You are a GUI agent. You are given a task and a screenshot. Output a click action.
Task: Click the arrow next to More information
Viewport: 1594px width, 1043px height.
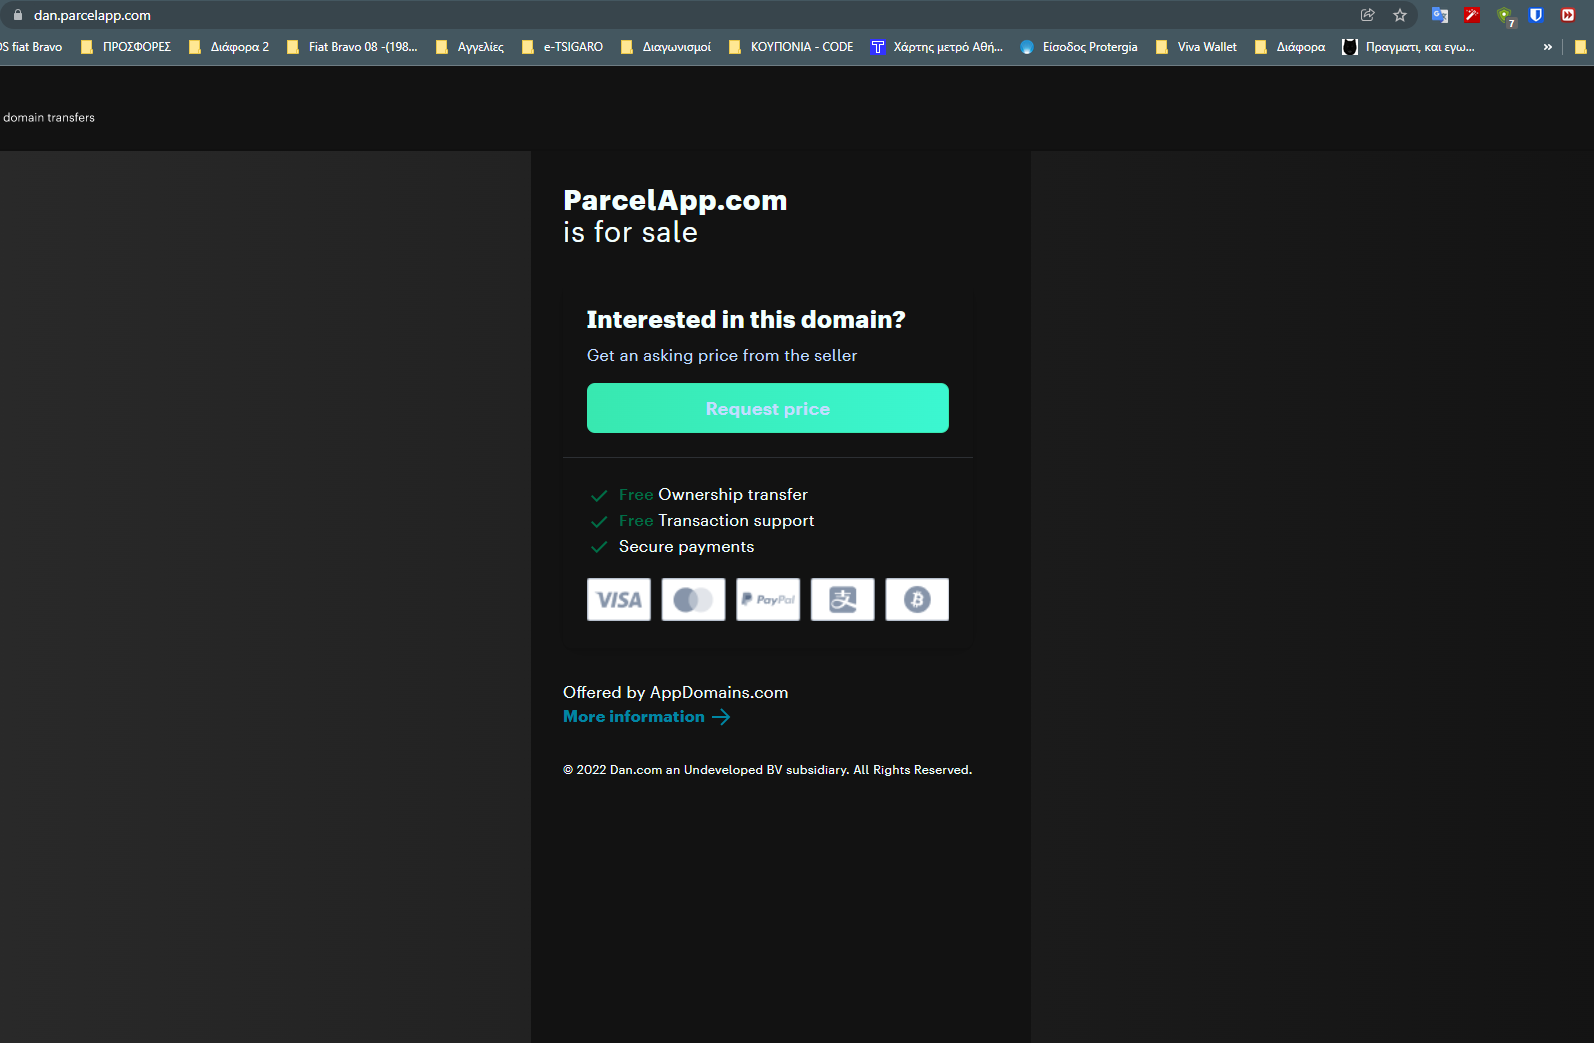pos(721,717)
